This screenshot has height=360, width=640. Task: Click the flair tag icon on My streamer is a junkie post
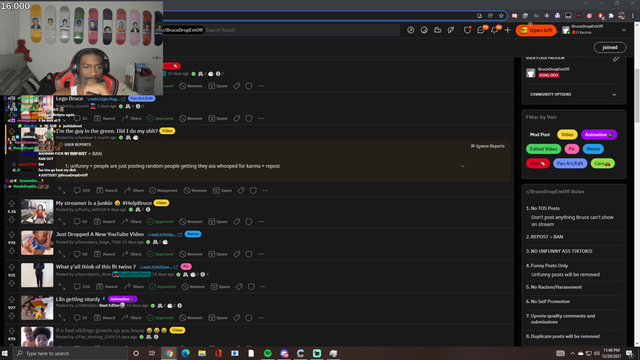click(237, 222)
